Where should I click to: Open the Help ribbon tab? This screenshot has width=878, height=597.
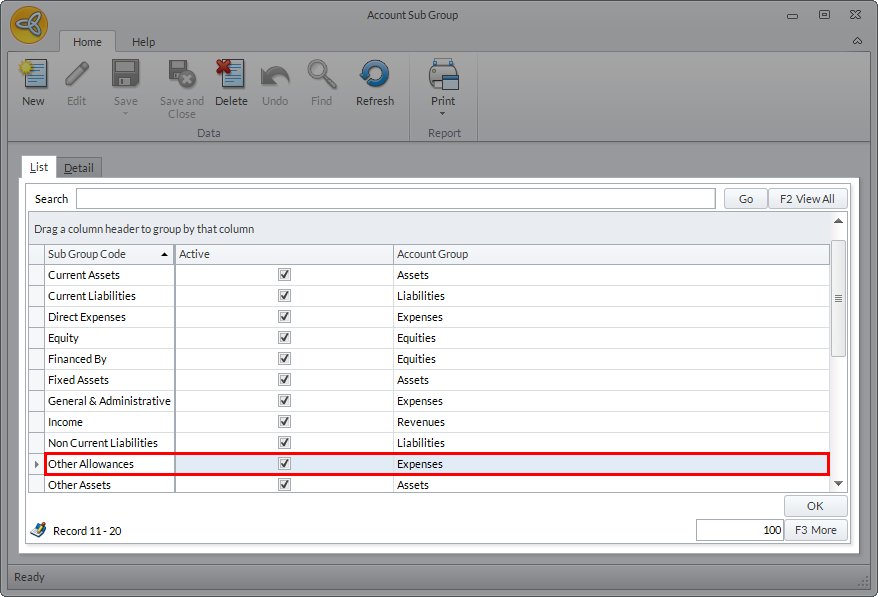click(x=144, y=42)
